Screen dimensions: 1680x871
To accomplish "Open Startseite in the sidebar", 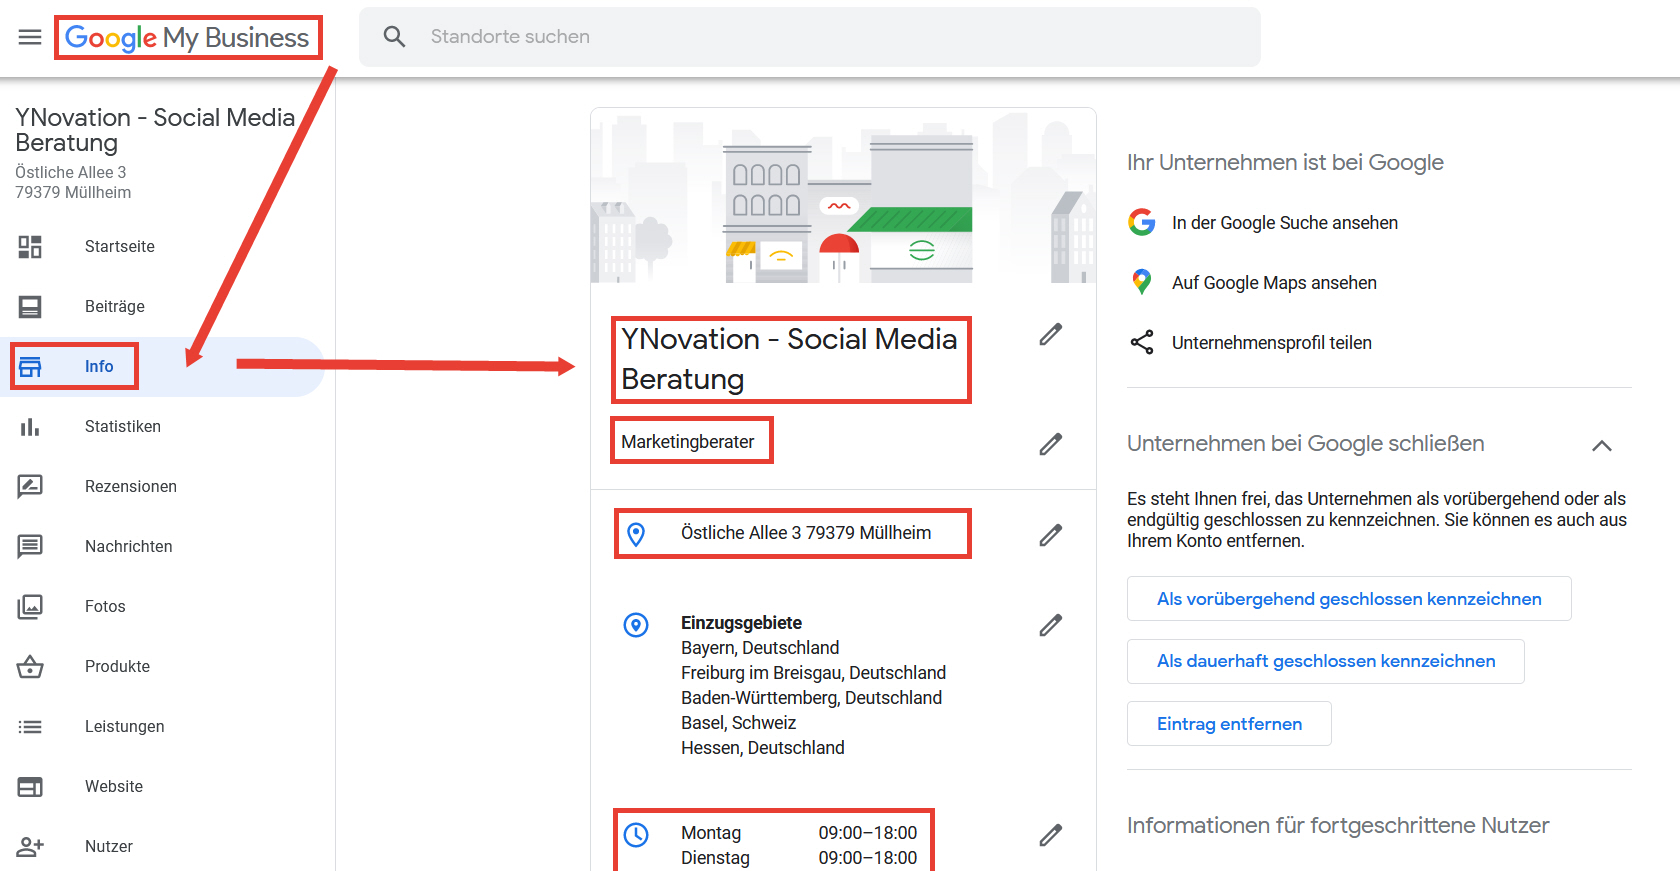I will (x=120, y=247).
